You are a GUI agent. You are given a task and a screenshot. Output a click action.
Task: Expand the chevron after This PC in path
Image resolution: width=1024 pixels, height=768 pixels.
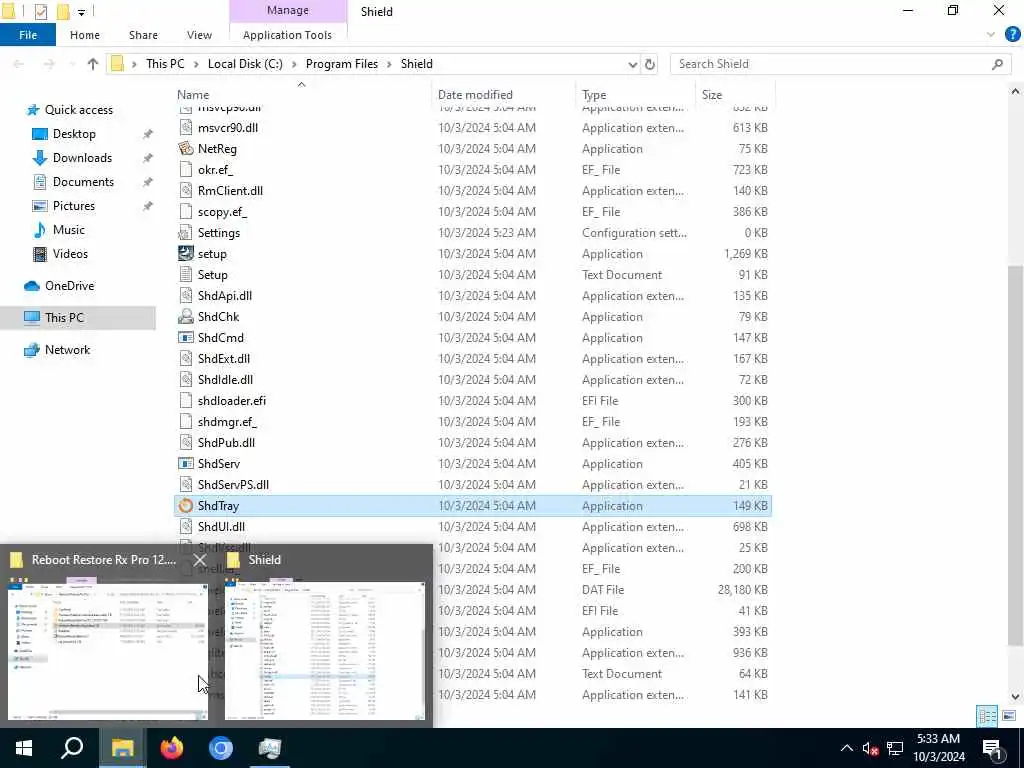click(x=196, y=64)
